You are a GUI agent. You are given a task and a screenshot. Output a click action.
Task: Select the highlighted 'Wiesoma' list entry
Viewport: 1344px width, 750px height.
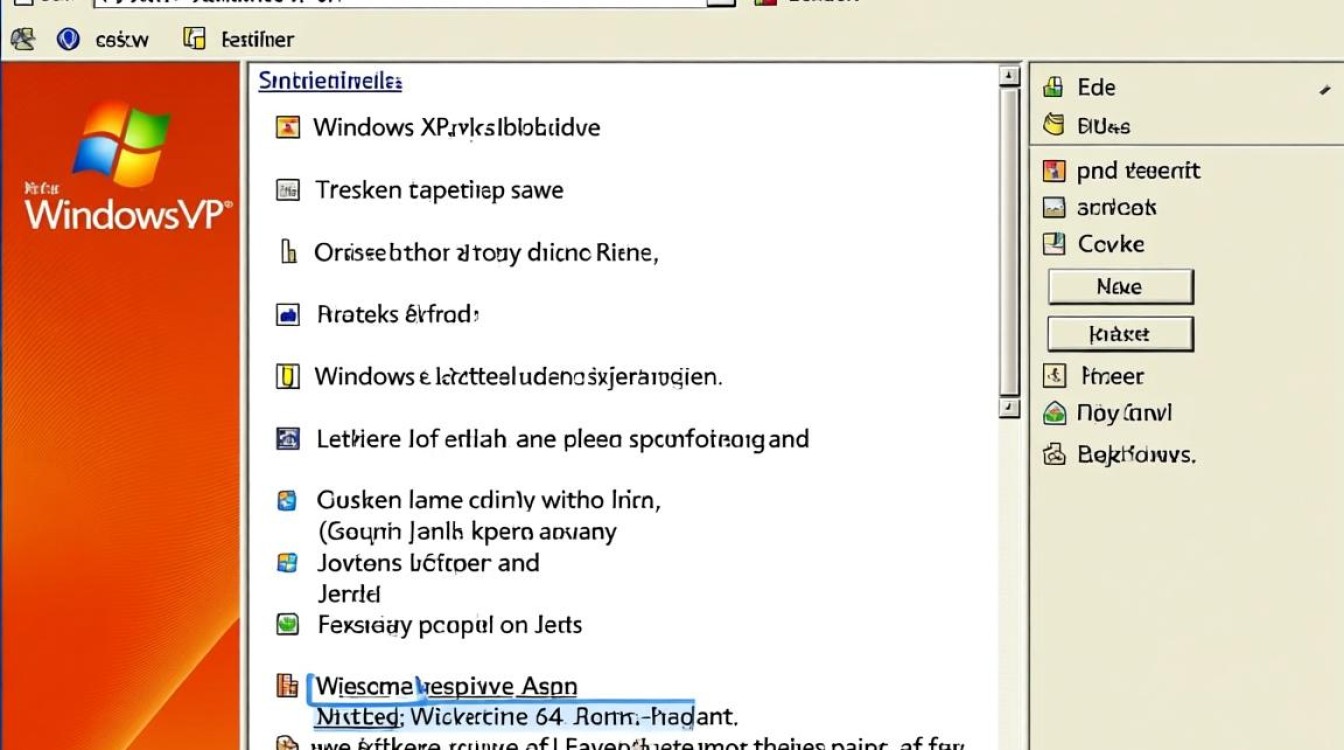(x=446, y=687)
